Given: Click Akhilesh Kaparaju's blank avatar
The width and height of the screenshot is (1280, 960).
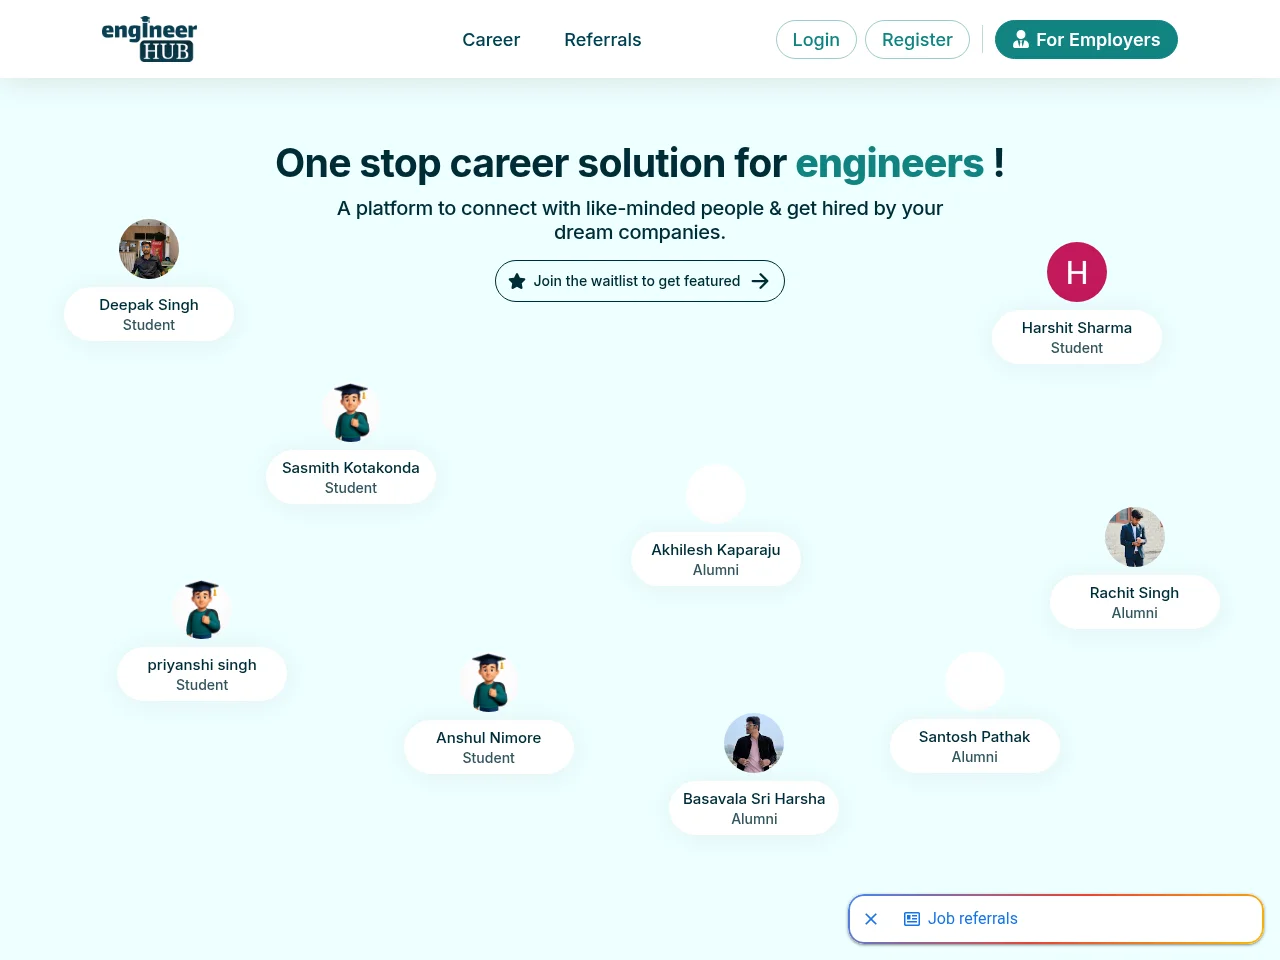Looking at the screenshot, I should click(x=716, y=494).
